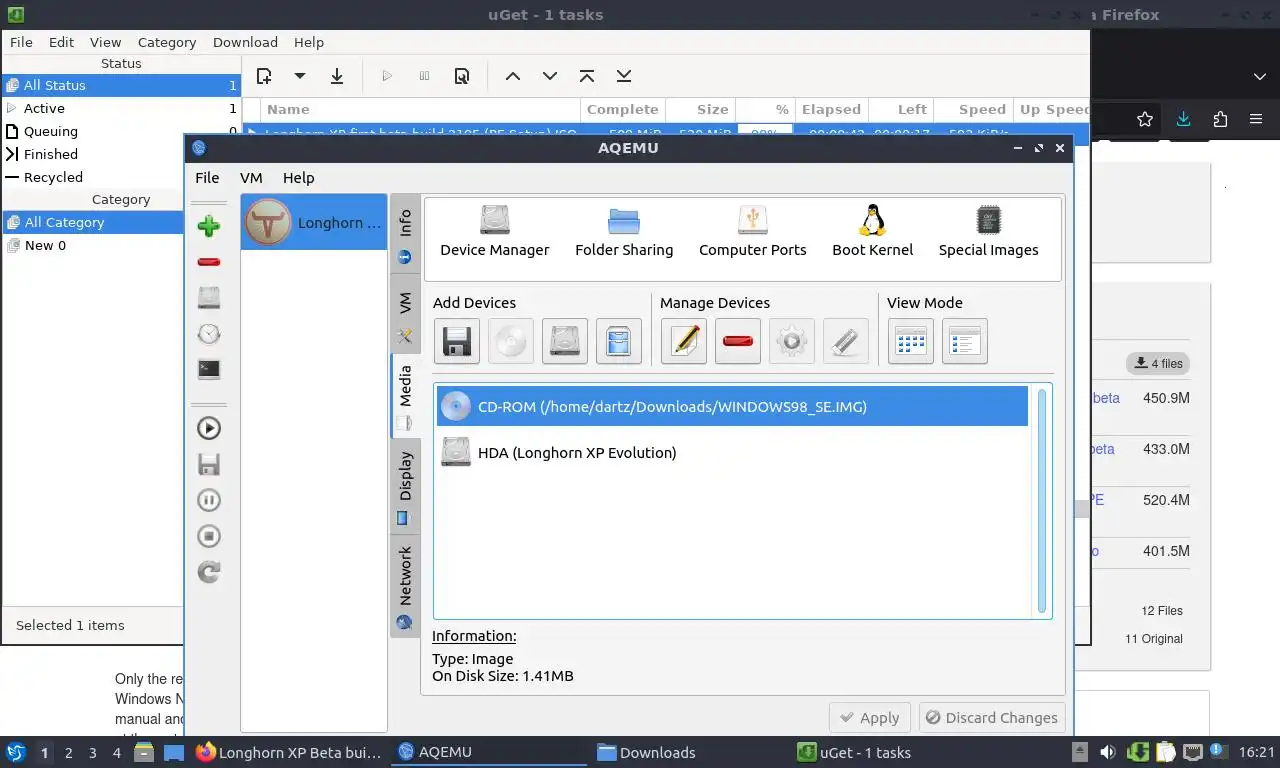Open AQEMU File menu
Screen dimensions: 1280x768
(x=207, y=177)
